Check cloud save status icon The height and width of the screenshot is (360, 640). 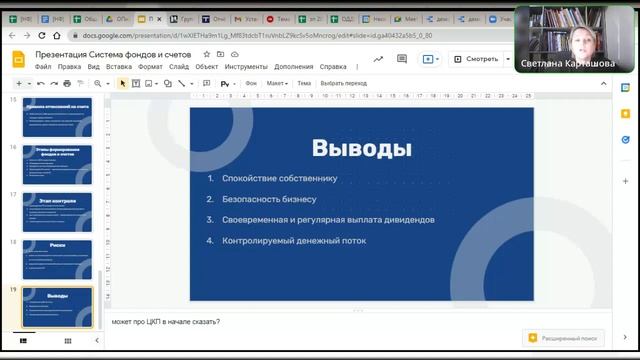(235, 54)
